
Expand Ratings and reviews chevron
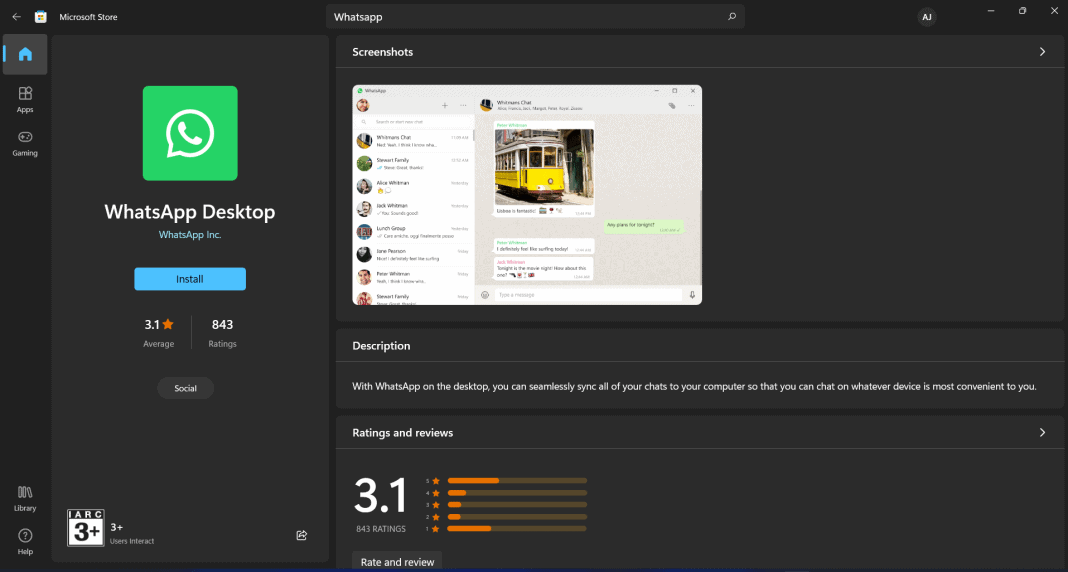pyautogui.click(x=1042, y=433)
